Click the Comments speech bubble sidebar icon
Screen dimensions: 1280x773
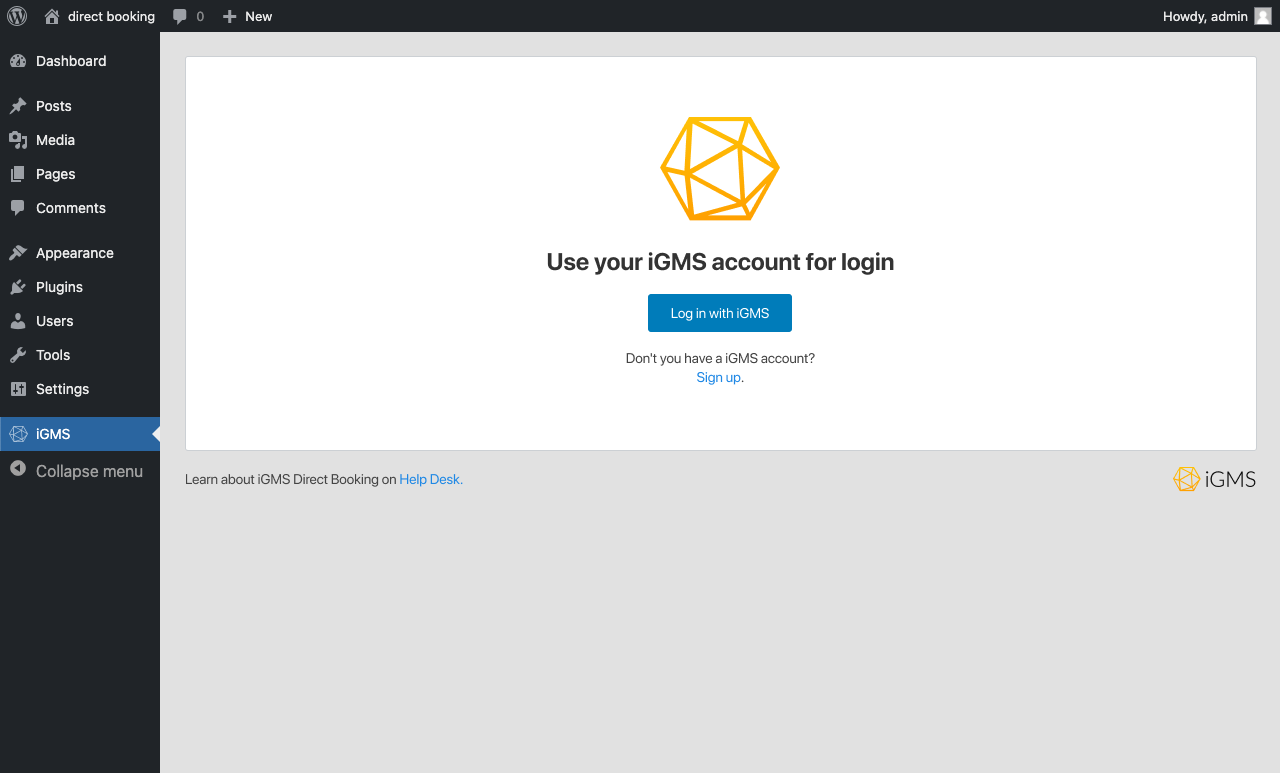point(18,208)
